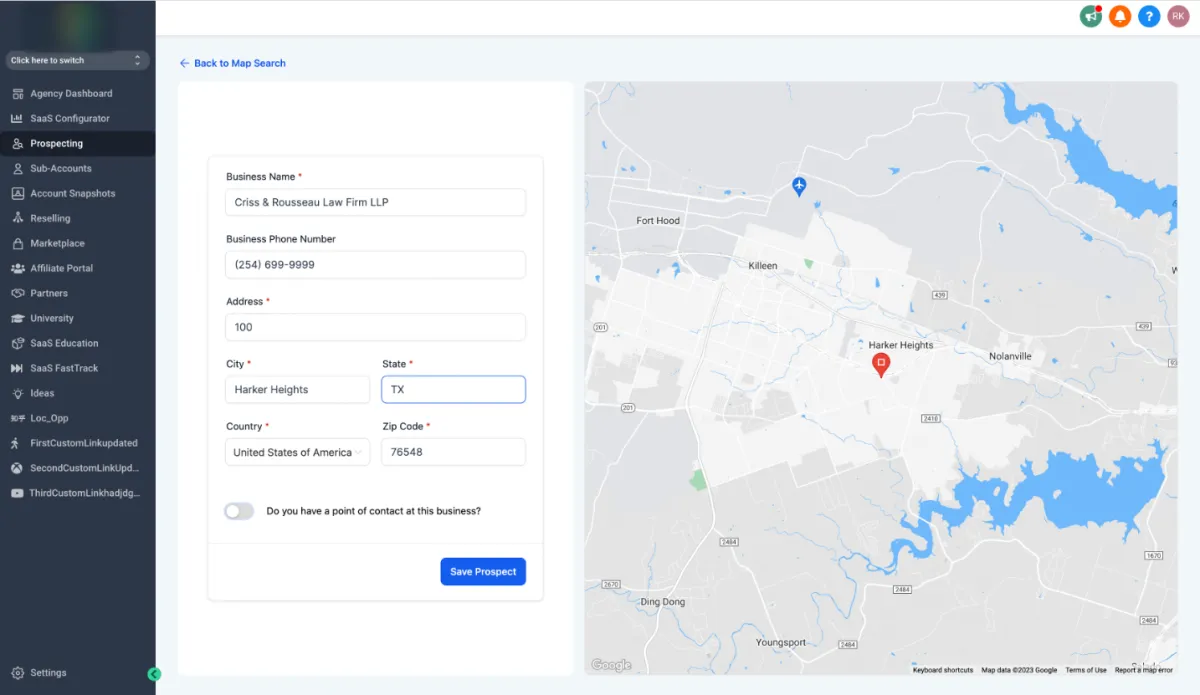This screenshot has width=1200, height=695.
Task: Click the Ding Dong label on map
Action: click(x=663, y=602)
